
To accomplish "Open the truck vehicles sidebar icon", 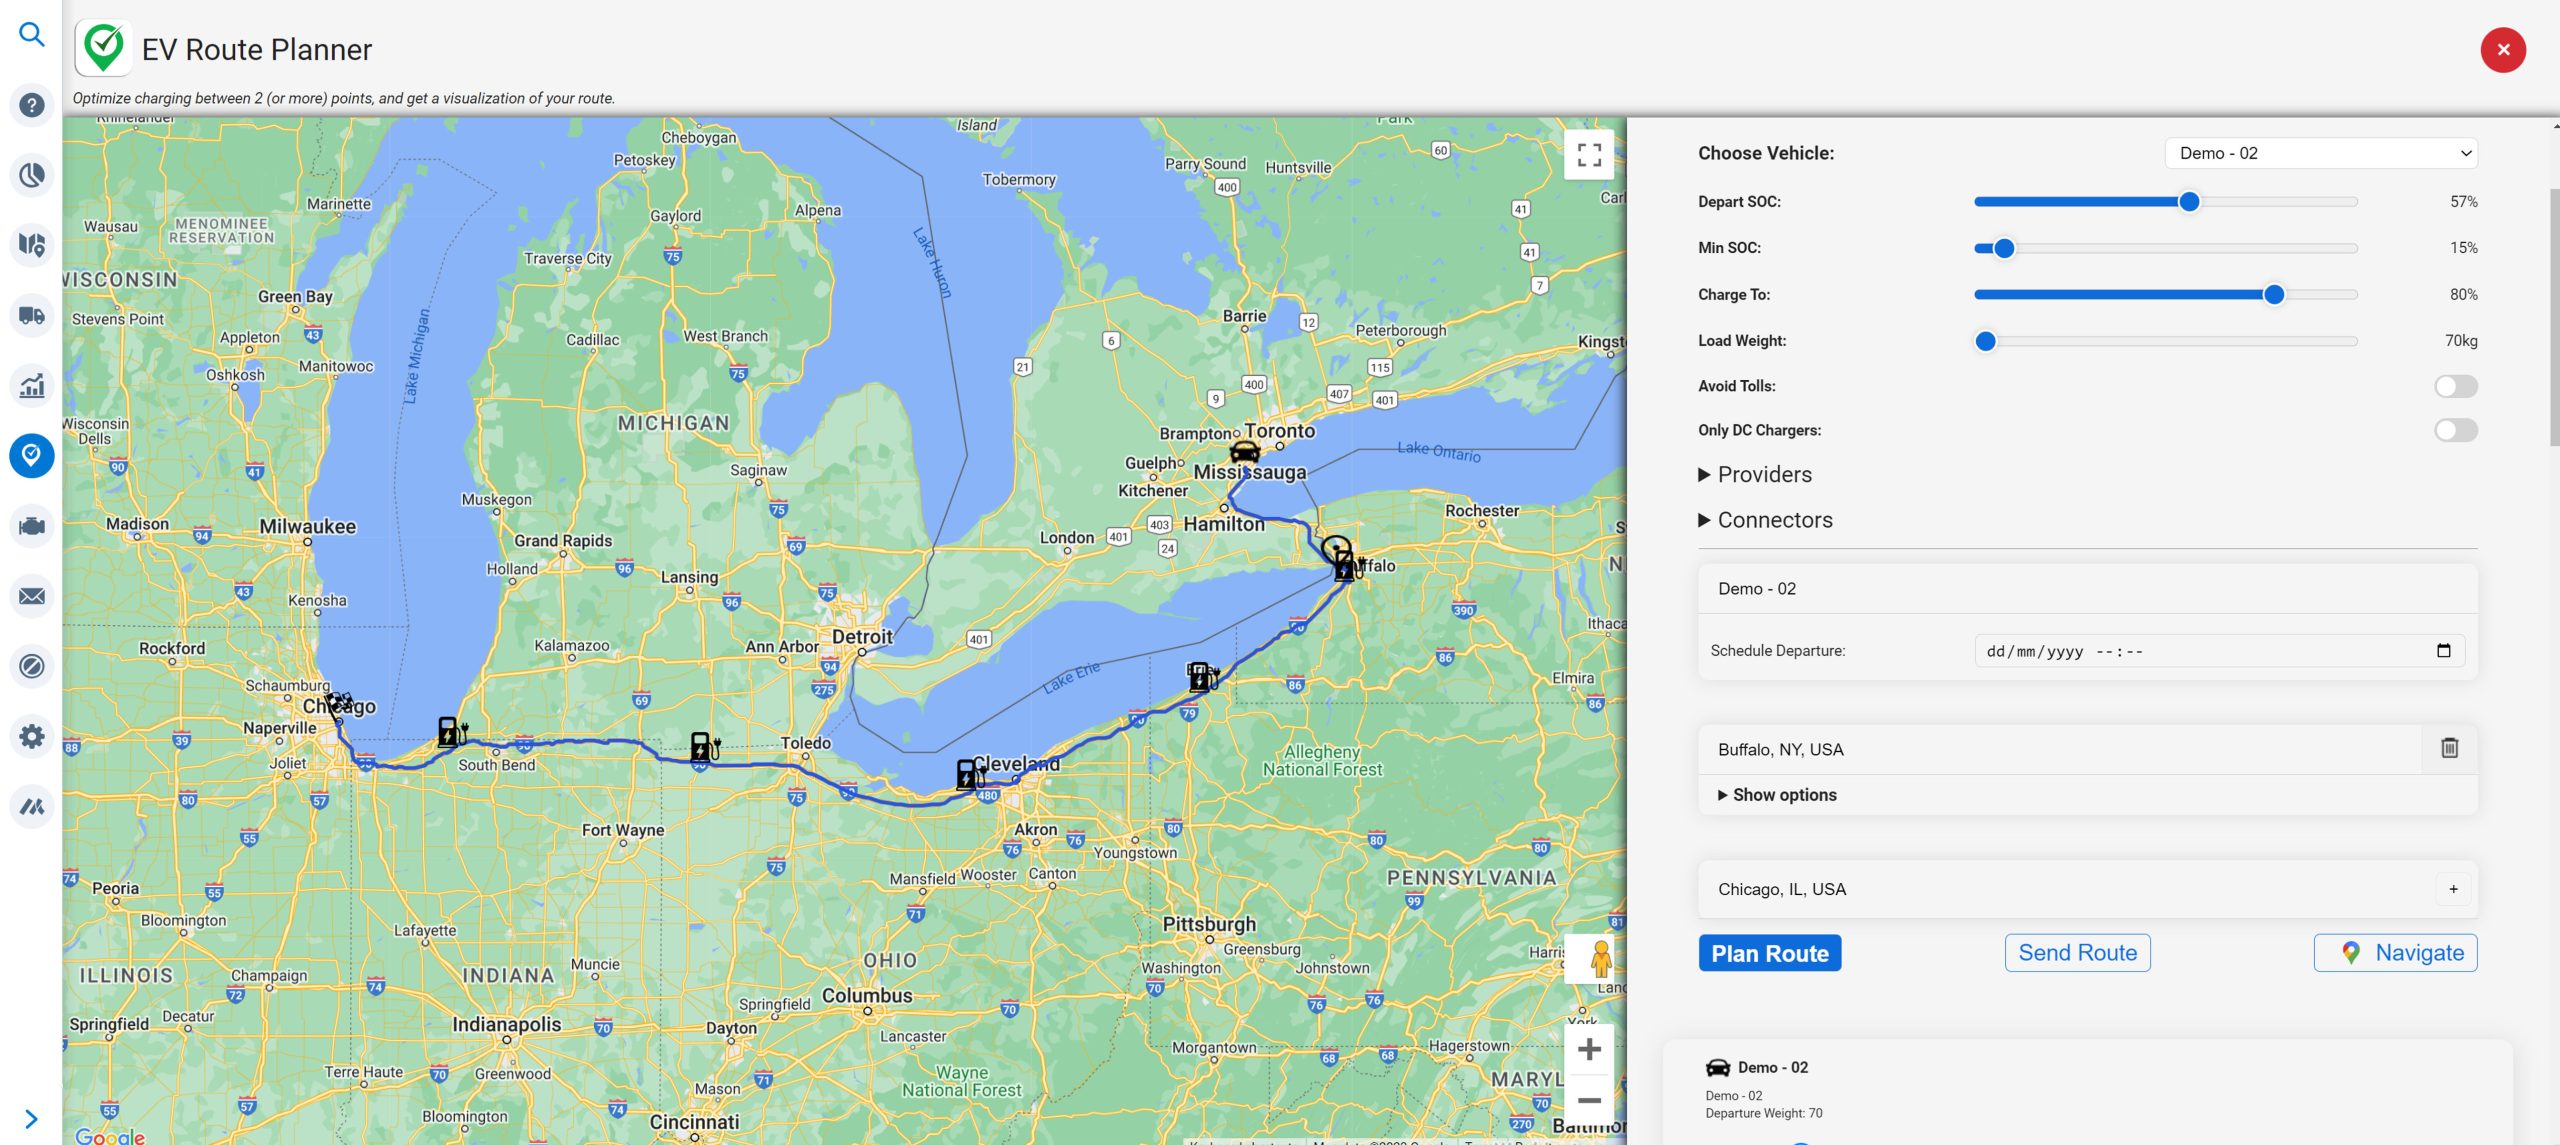I will tap(32, 315).
